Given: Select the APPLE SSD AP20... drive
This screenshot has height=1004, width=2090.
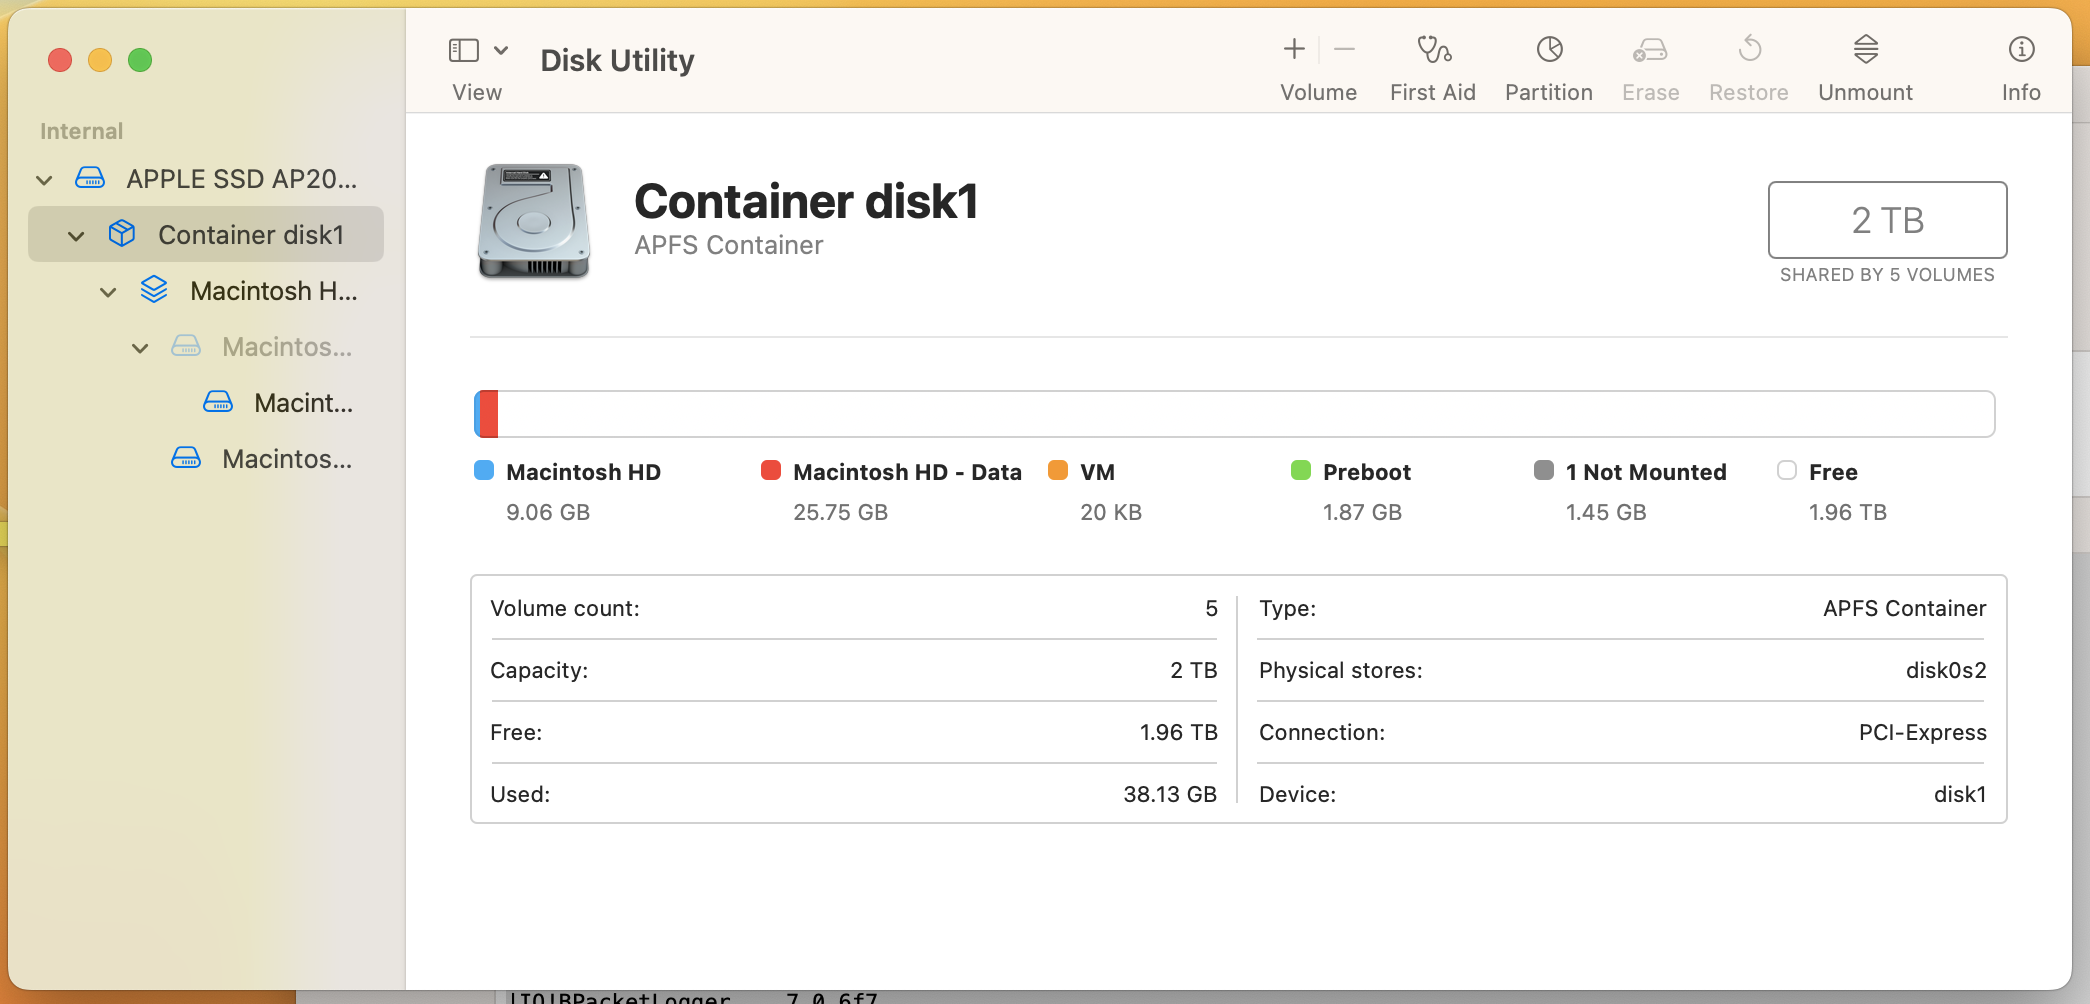Looking at the screenshot, I should click(240, 179).
